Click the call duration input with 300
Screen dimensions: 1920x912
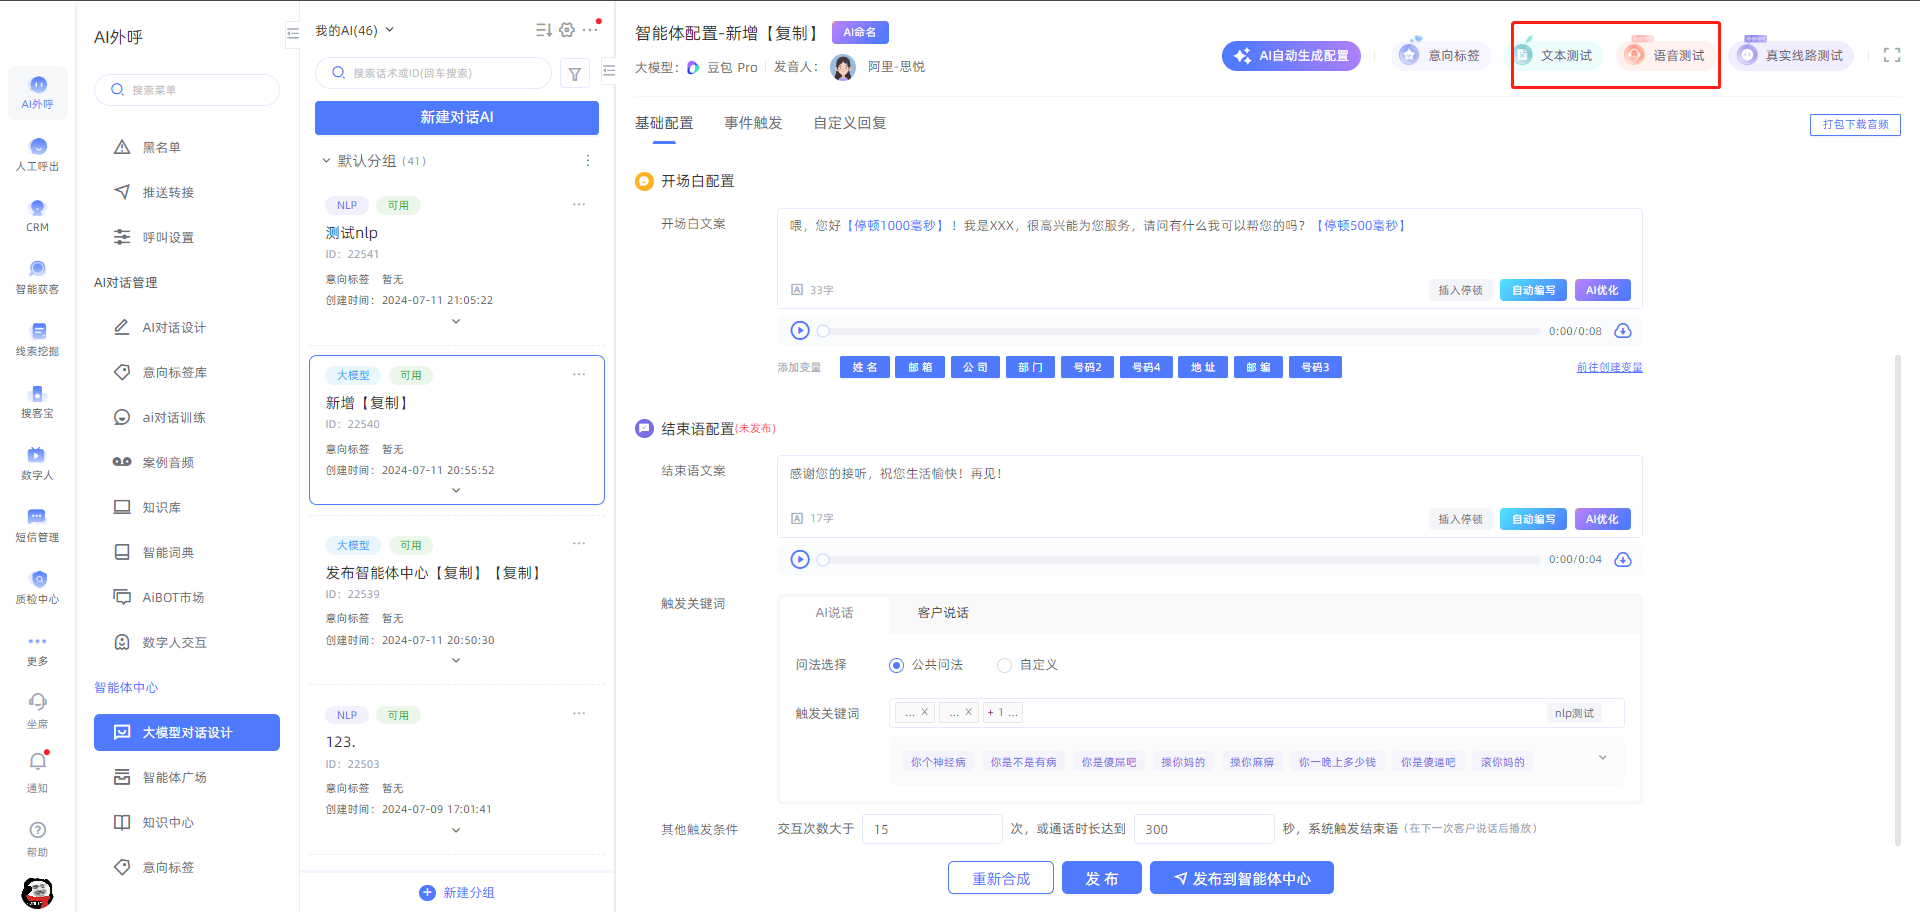tap(1204, 829)
